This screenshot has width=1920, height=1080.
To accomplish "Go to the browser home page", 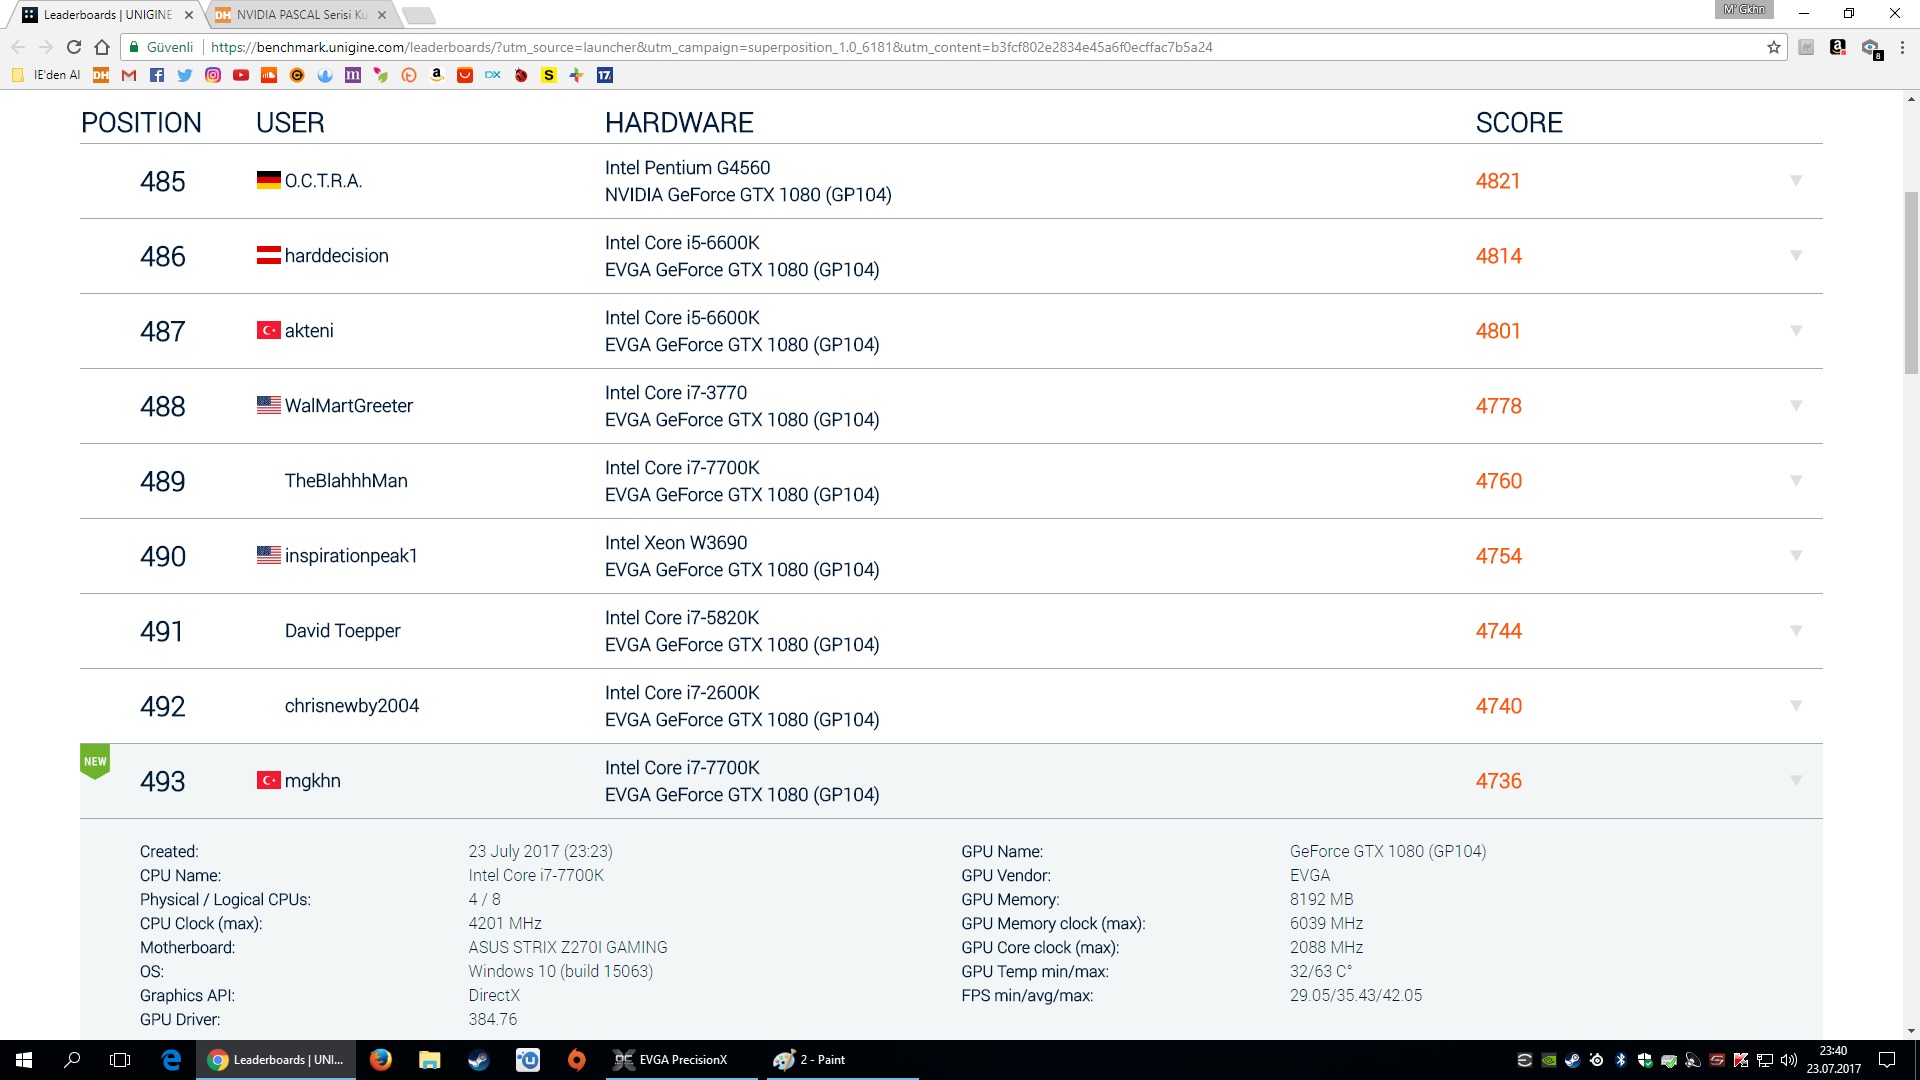I will point(102,47).
